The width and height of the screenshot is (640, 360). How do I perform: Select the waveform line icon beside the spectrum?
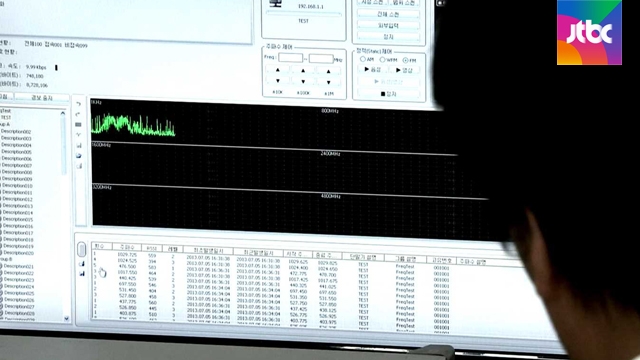(78, 135)
